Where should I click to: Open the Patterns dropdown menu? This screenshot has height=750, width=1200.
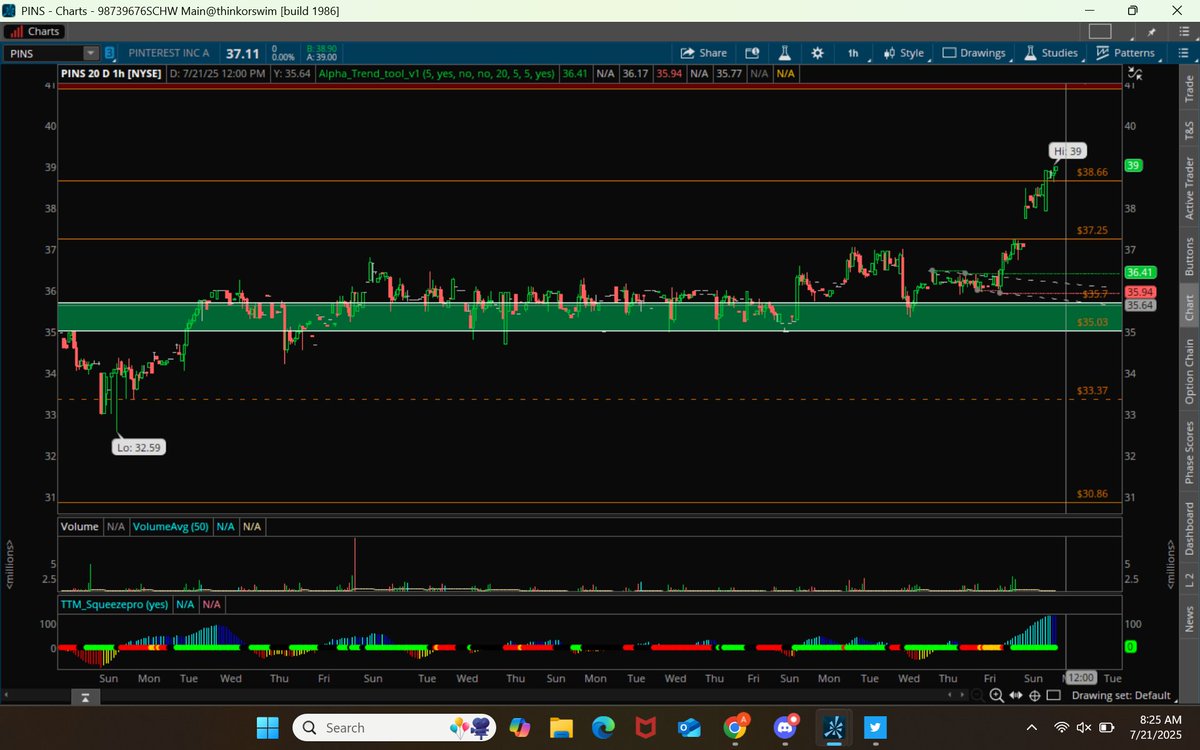pyautogui.click(x=1125, y=53)
